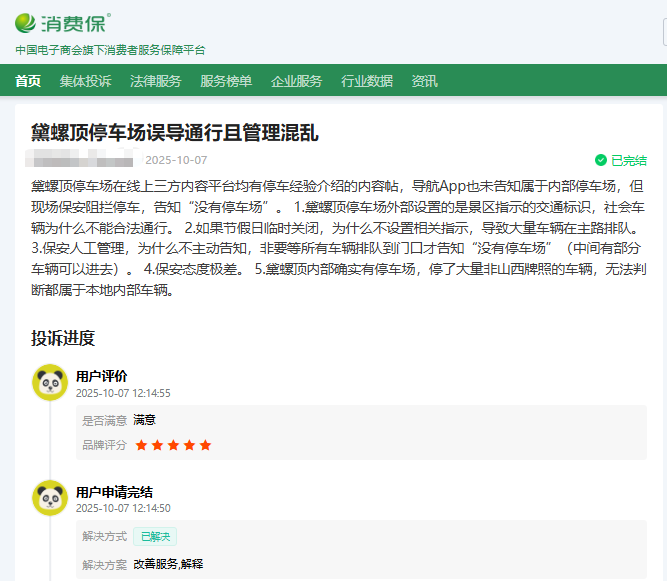This screenshot has height=581, width=667.
Task: Click the 投诉进度 section heading
Action: pos(63,338)
